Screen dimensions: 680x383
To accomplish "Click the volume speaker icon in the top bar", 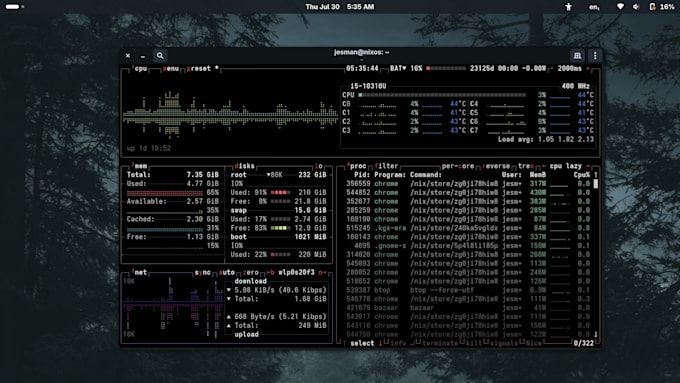I will pyautogui.click(x=636, y=7).
